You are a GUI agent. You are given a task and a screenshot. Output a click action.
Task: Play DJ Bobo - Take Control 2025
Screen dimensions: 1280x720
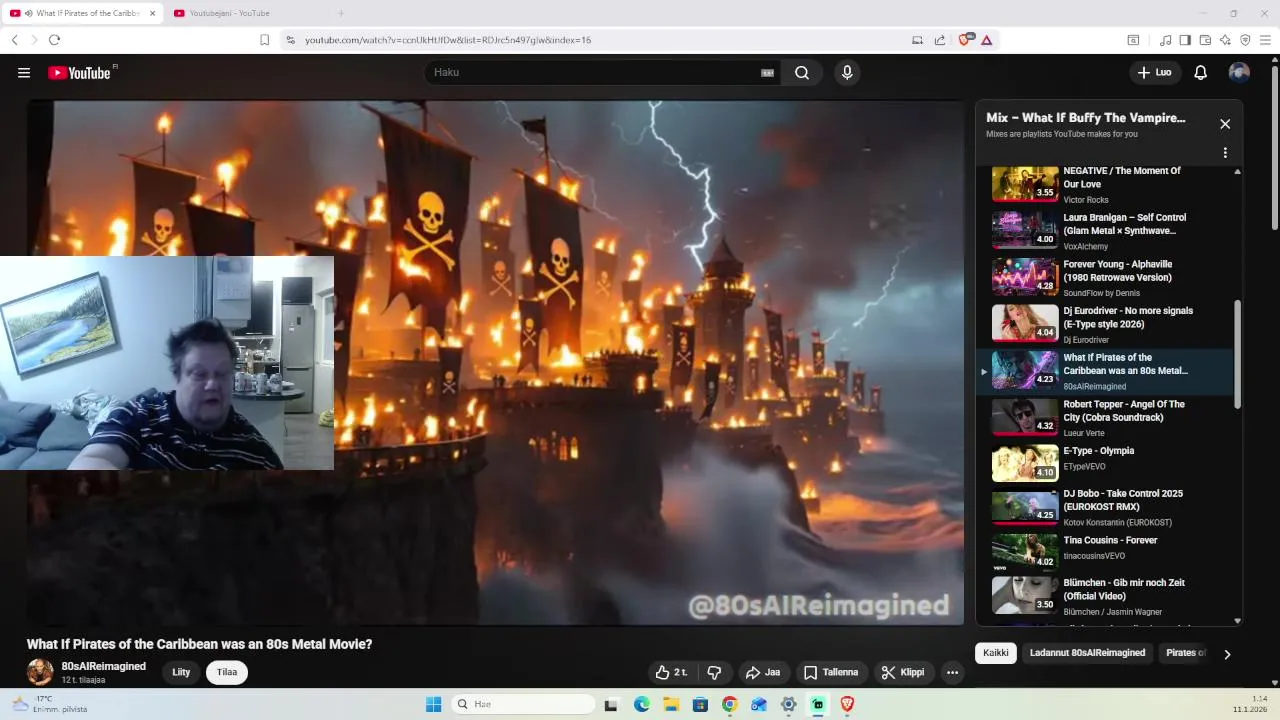pos(1105,507)
